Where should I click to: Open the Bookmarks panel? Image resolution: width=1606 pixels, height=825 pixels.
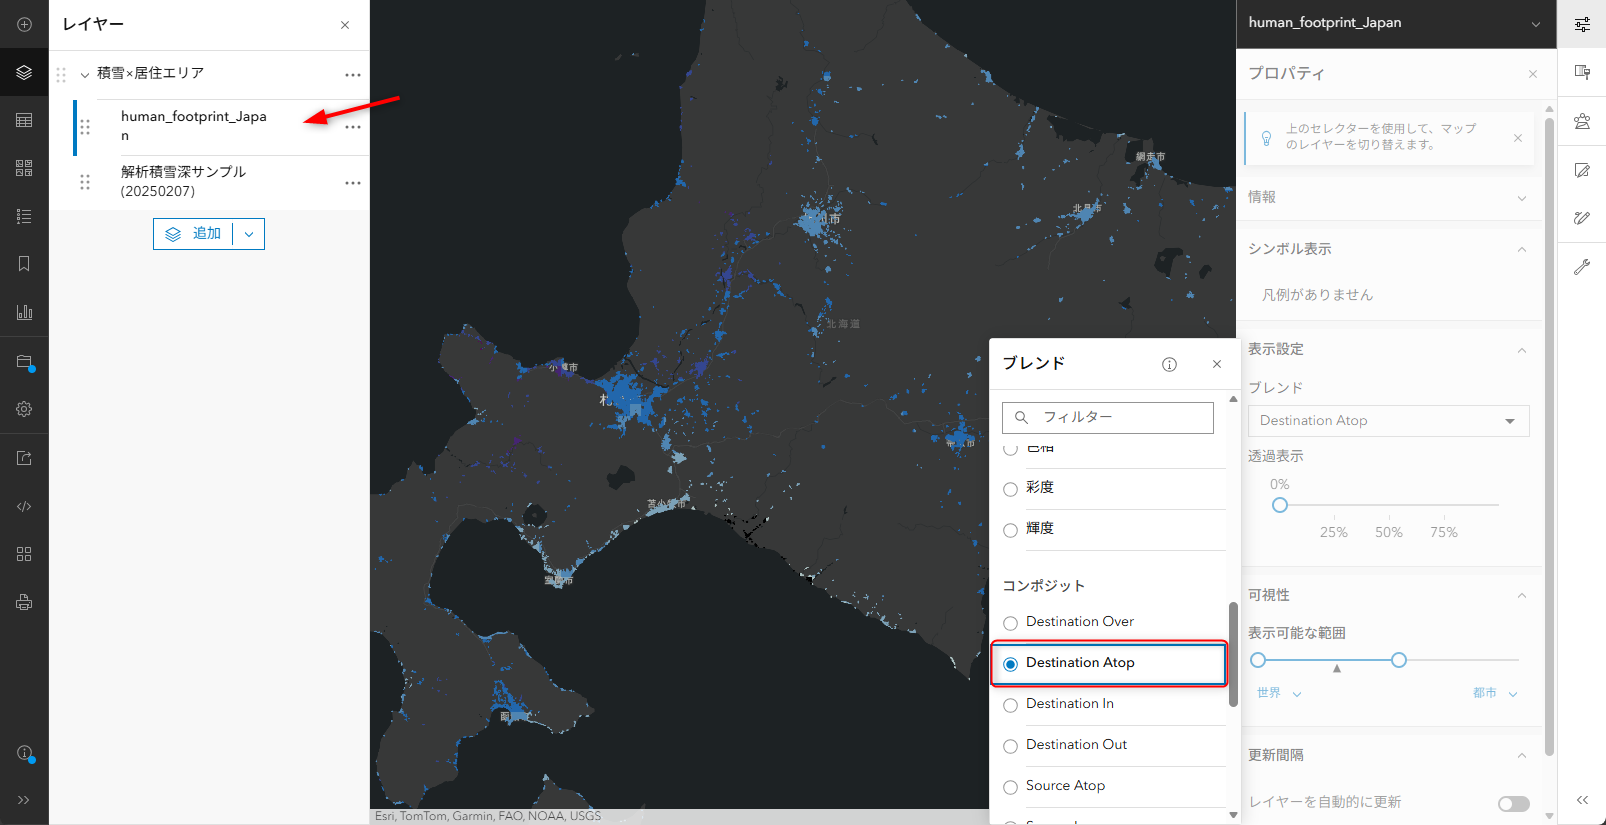24,264
